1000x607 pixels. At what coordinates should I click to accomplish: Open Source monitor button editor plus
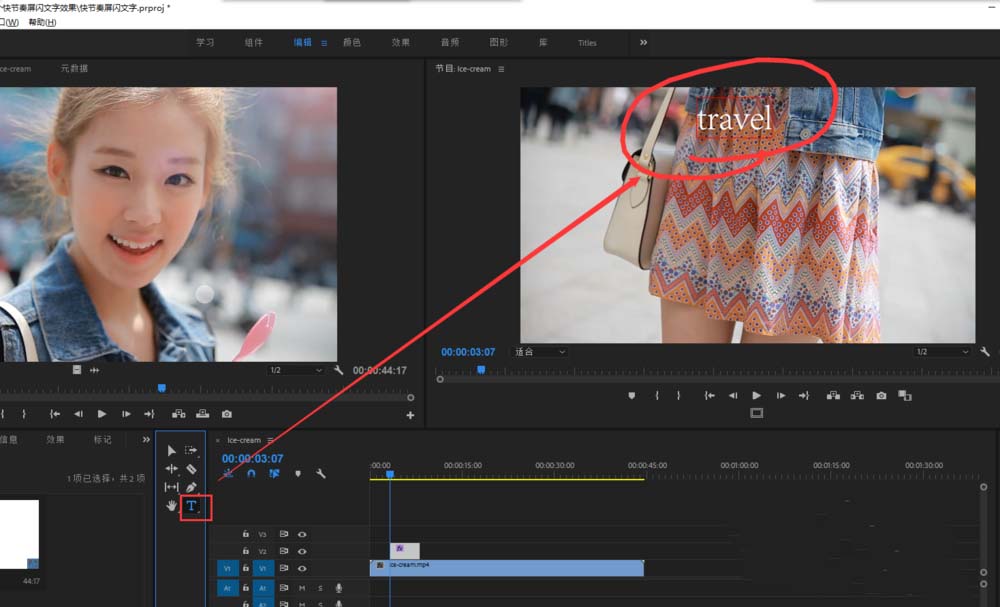coord(410,415)
